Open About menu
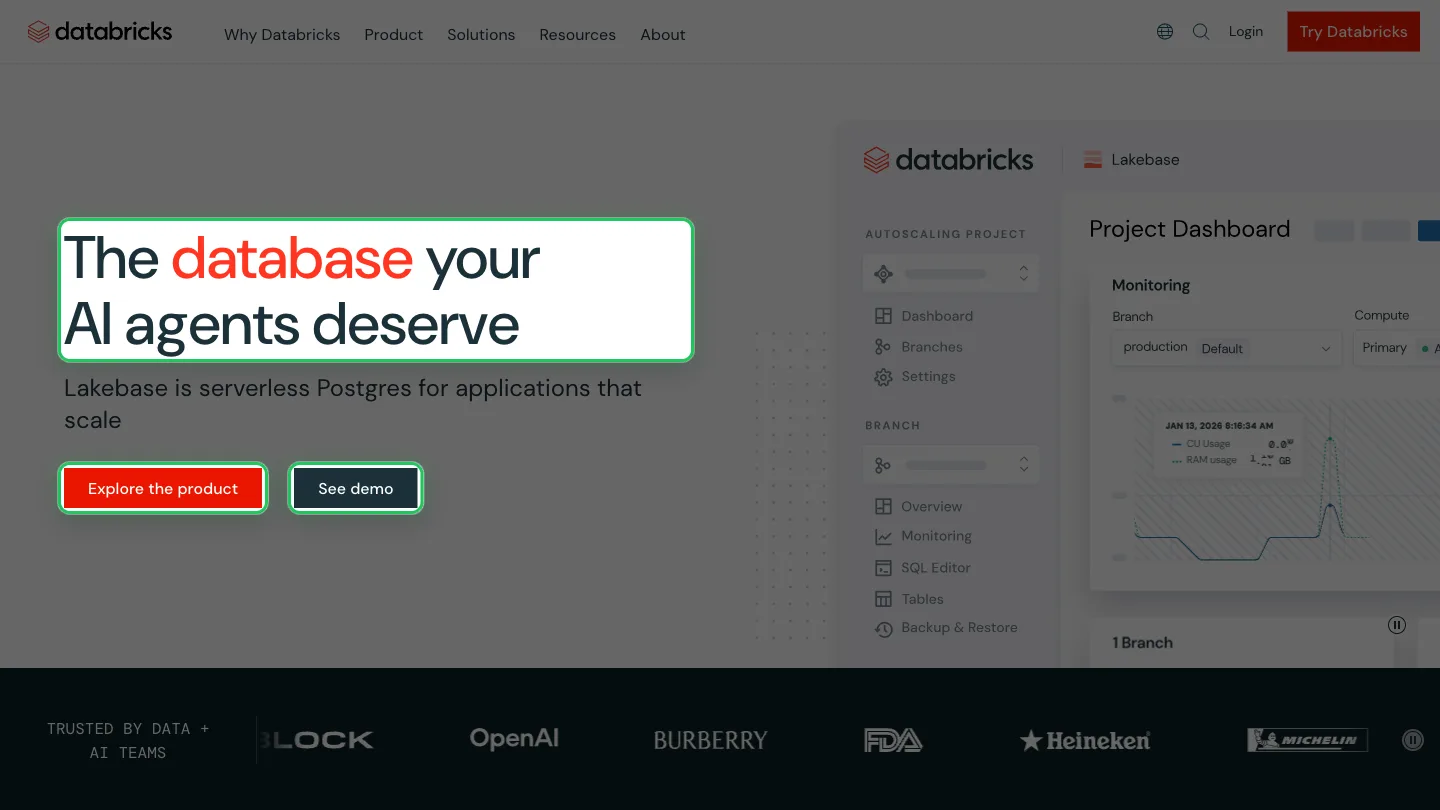 tap(663, 34)
